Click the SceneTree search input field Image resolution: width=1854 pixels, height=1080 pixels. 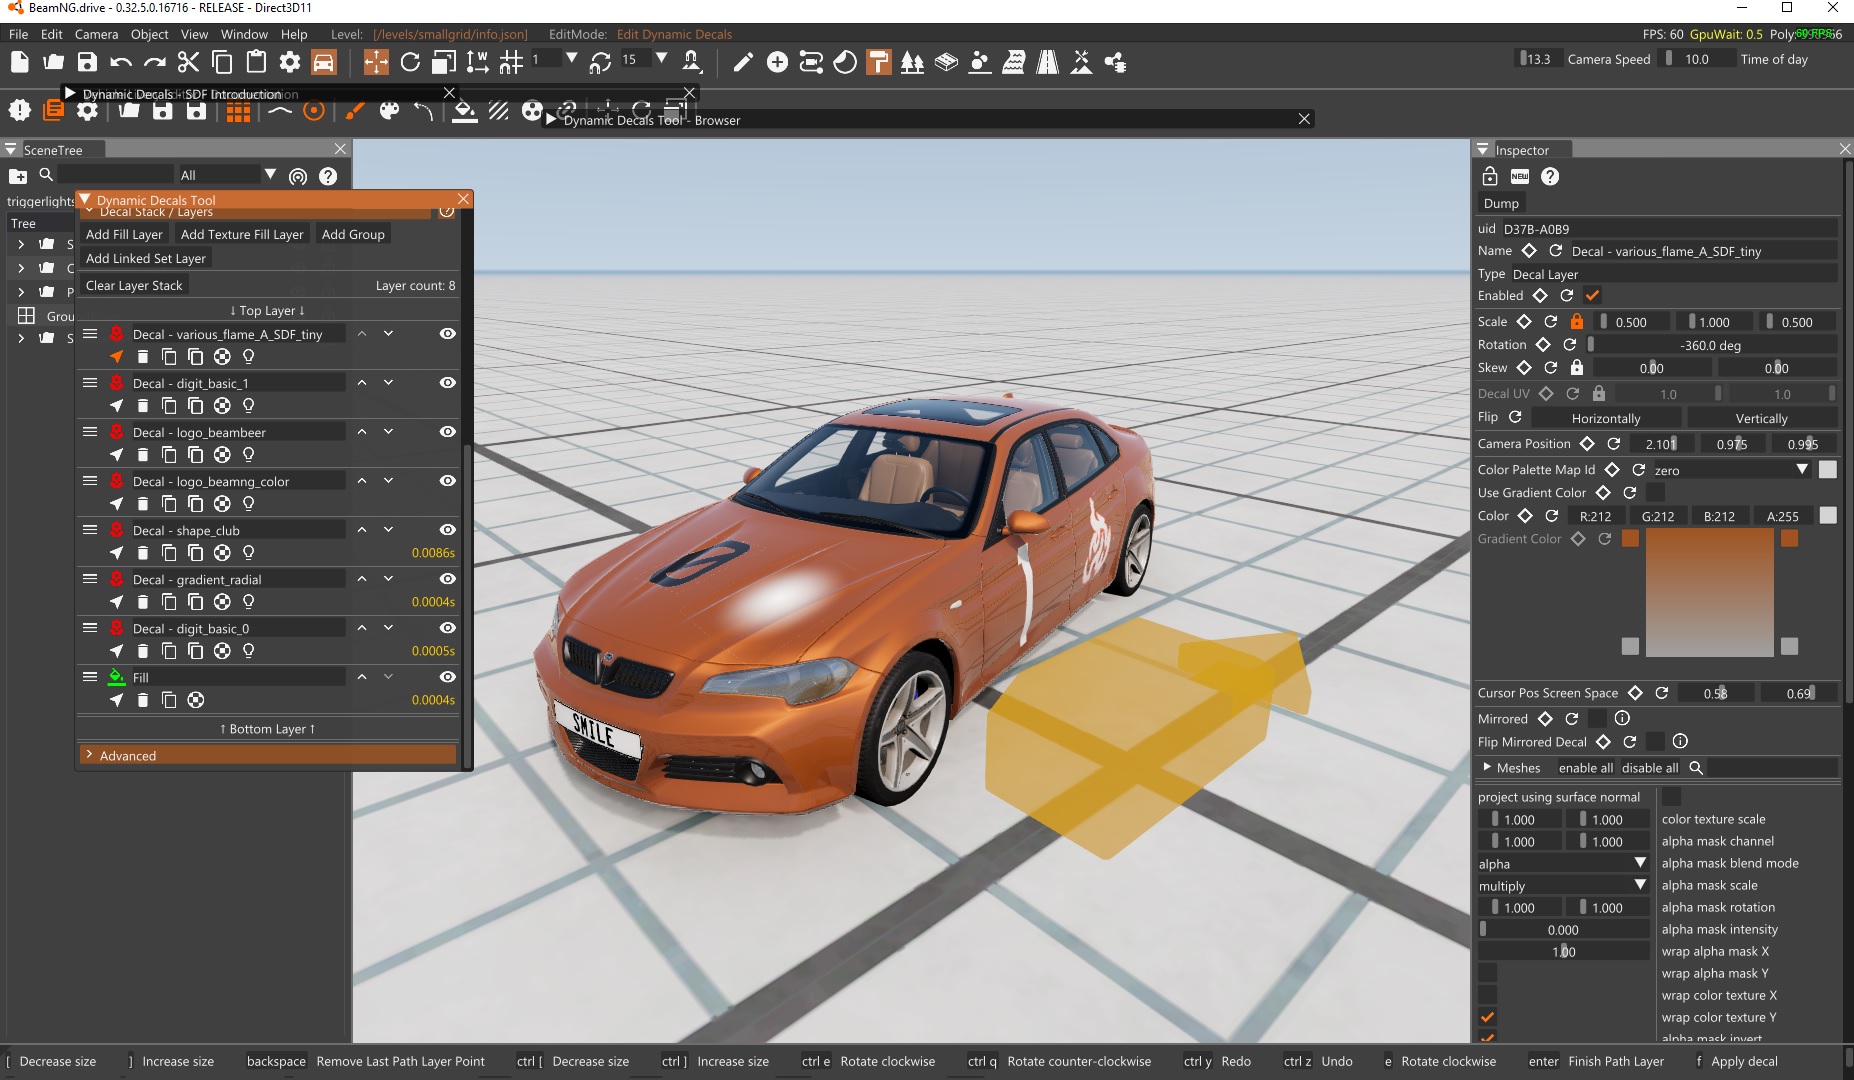pyautogui.click(x=115, y=175)
